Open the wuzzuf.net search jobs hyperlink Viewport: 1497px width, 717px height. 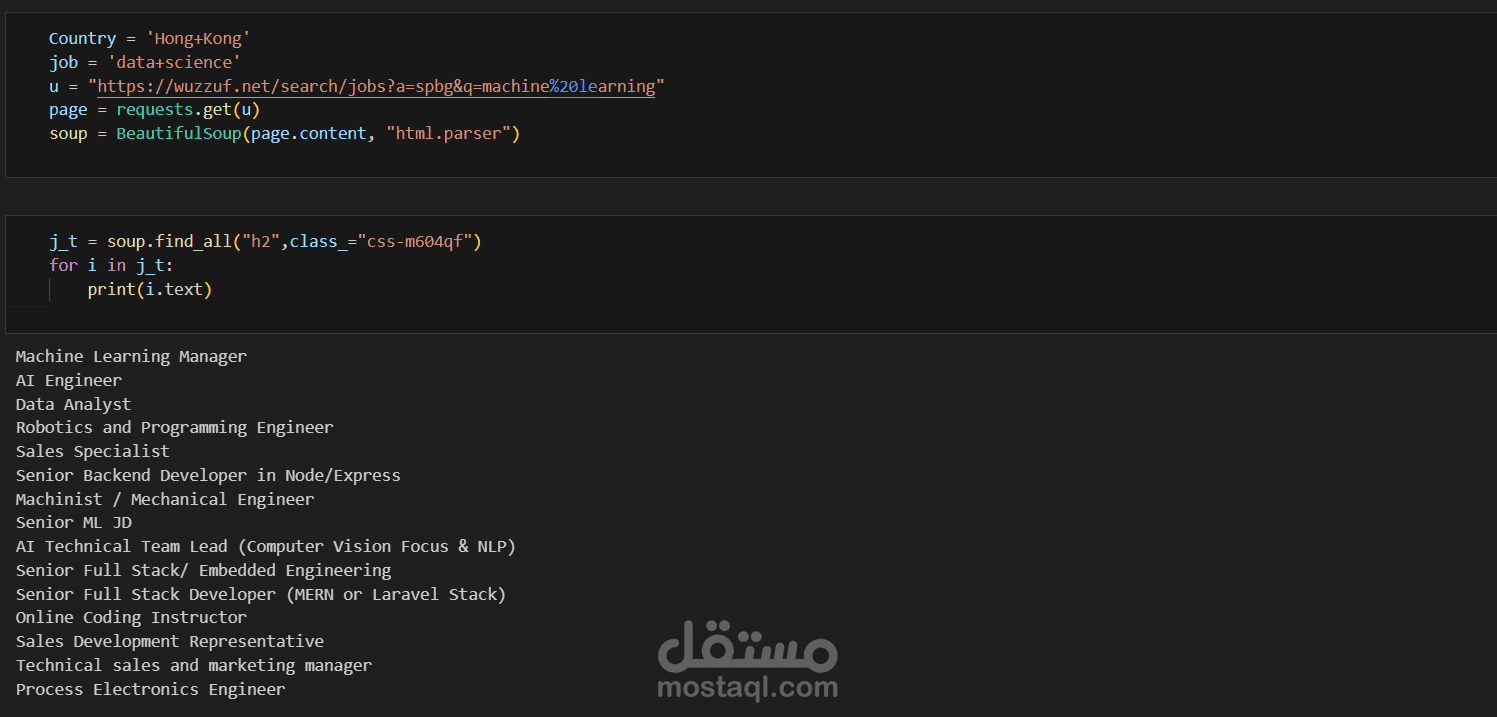click(x=371, y=86)
